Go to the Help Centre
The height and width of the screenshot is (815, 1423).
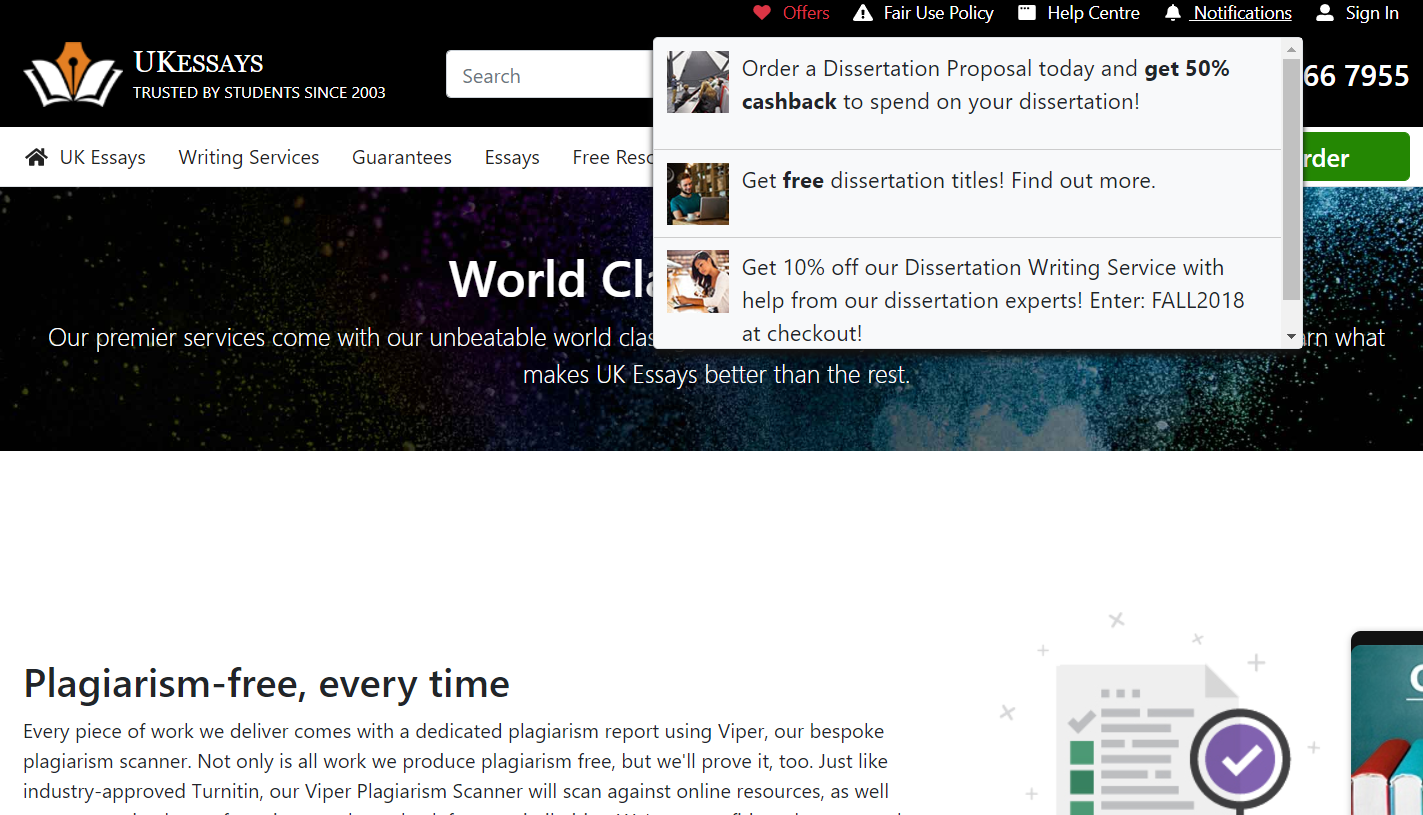(x=1093, y=13)
